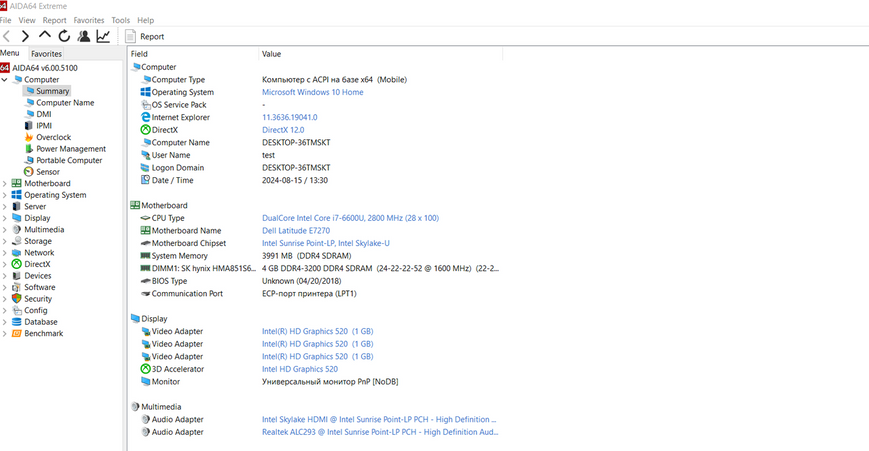
Task: Expand the Storage tree node
Action: tap(4, 241)
